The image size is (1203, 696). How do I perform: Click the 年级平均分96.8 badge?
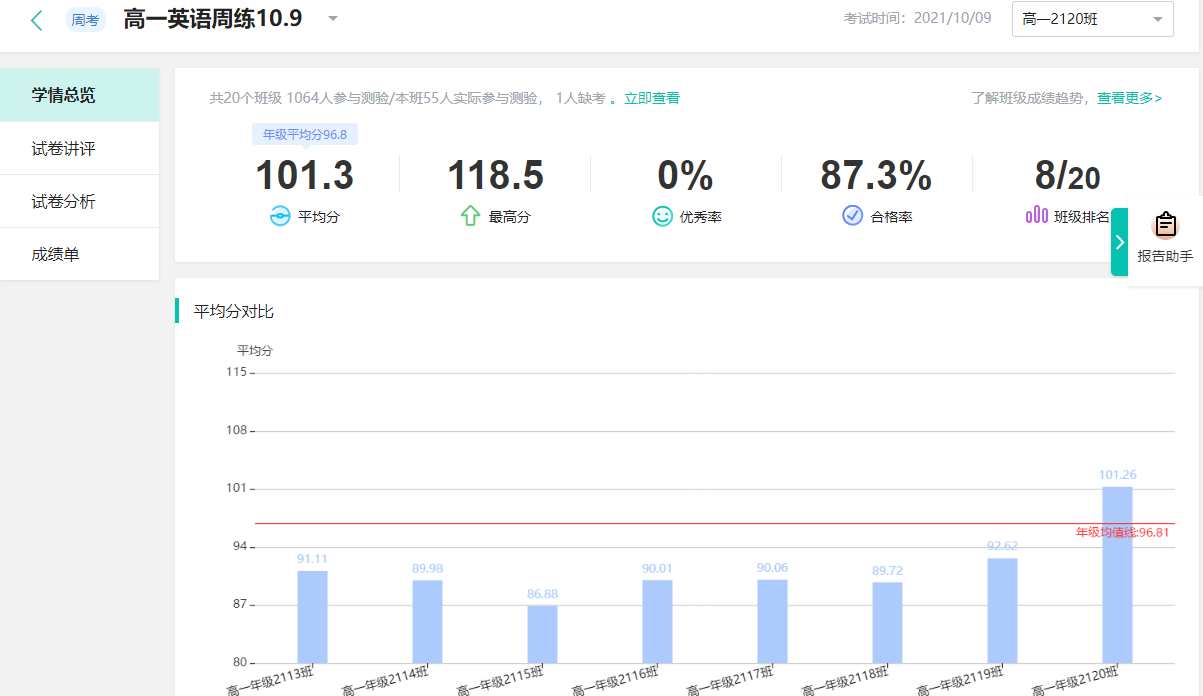tap(305, 135)
